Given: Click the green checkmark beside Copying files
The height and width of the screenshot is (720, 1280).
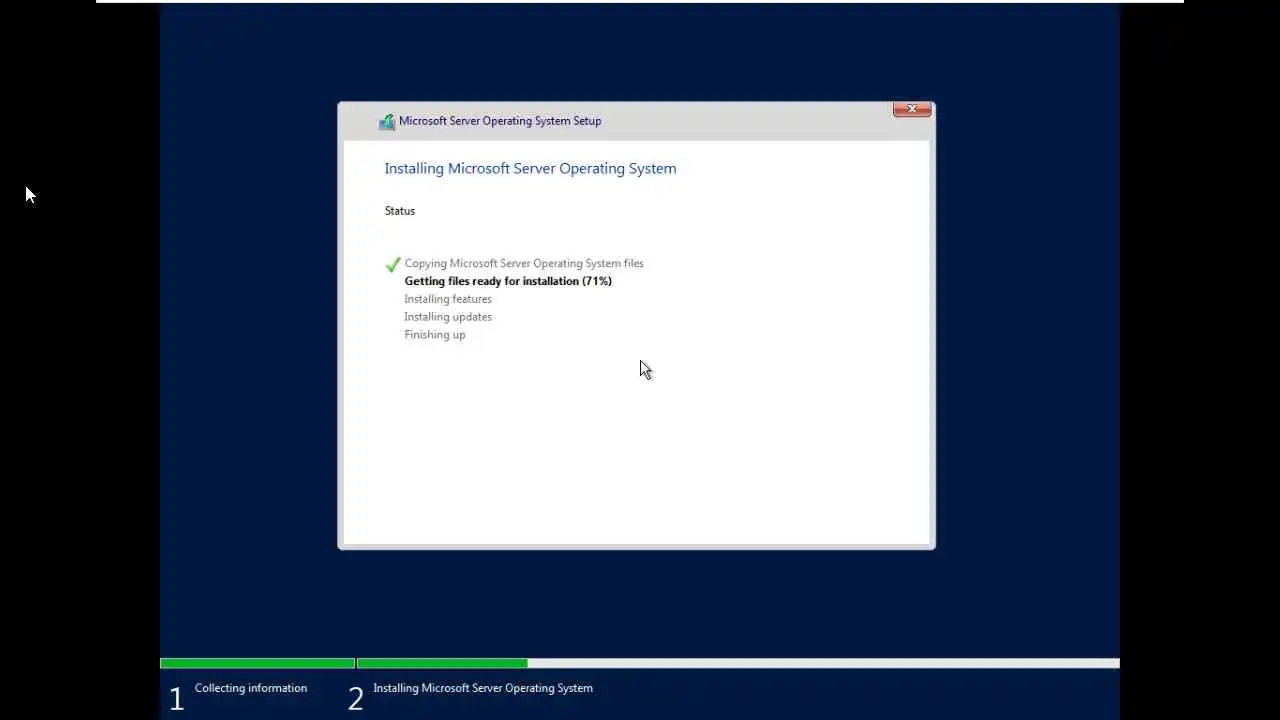Looking at the screenshot, I should click(x=393, y=265).
